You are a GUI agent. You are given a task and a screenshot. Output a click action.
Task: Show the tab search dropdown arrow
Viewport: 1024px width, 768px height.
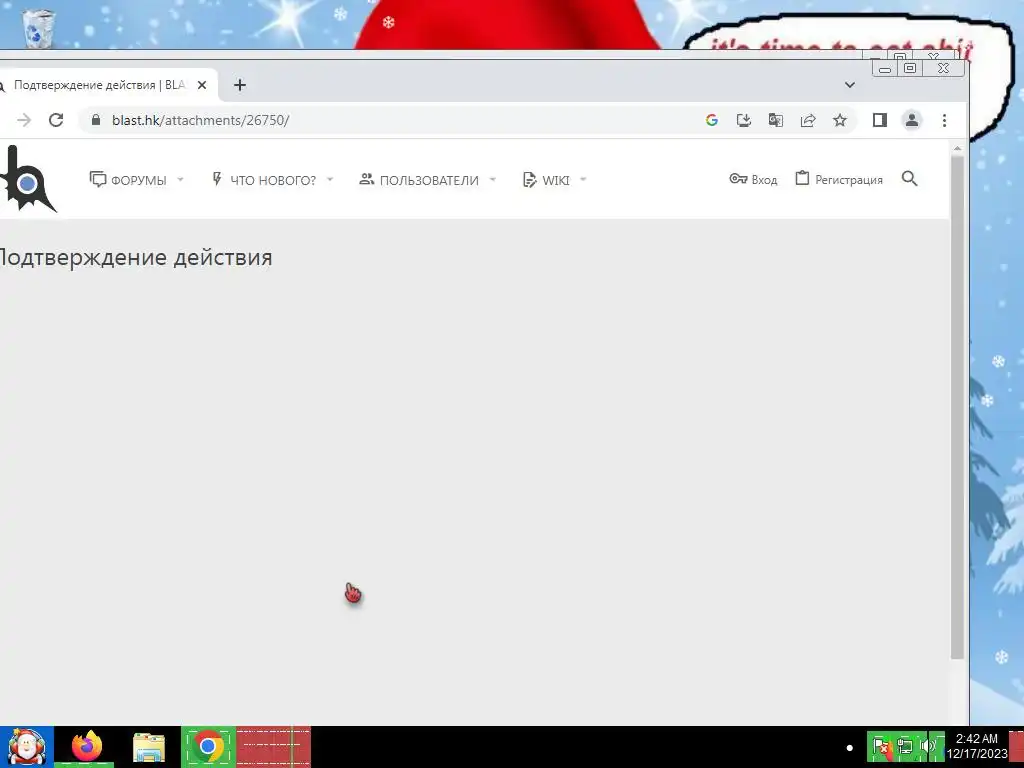coord(850,85)
